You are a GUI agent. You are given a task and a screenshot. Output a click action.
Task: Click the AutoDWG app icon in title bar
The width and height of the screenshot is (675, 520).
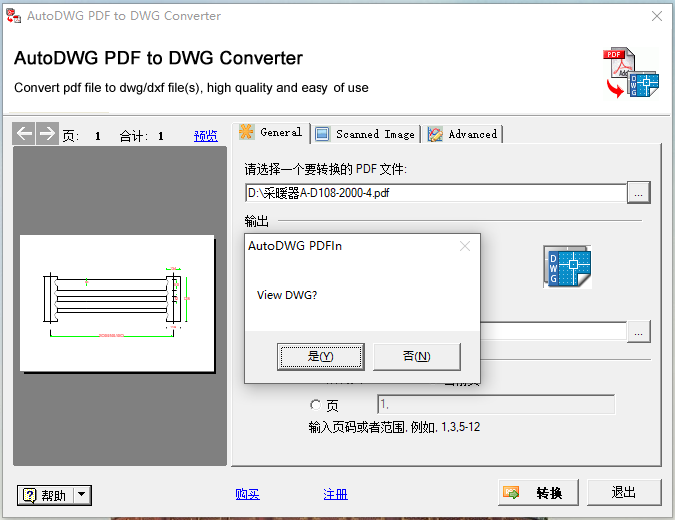pos(13,15)
